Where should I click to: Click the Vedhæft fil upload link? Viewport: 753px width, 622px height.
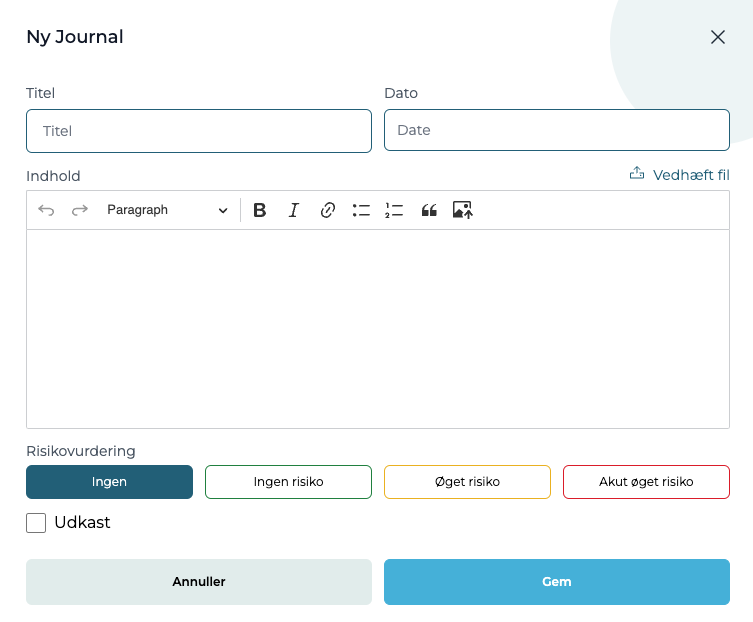(x=680, y=175)
